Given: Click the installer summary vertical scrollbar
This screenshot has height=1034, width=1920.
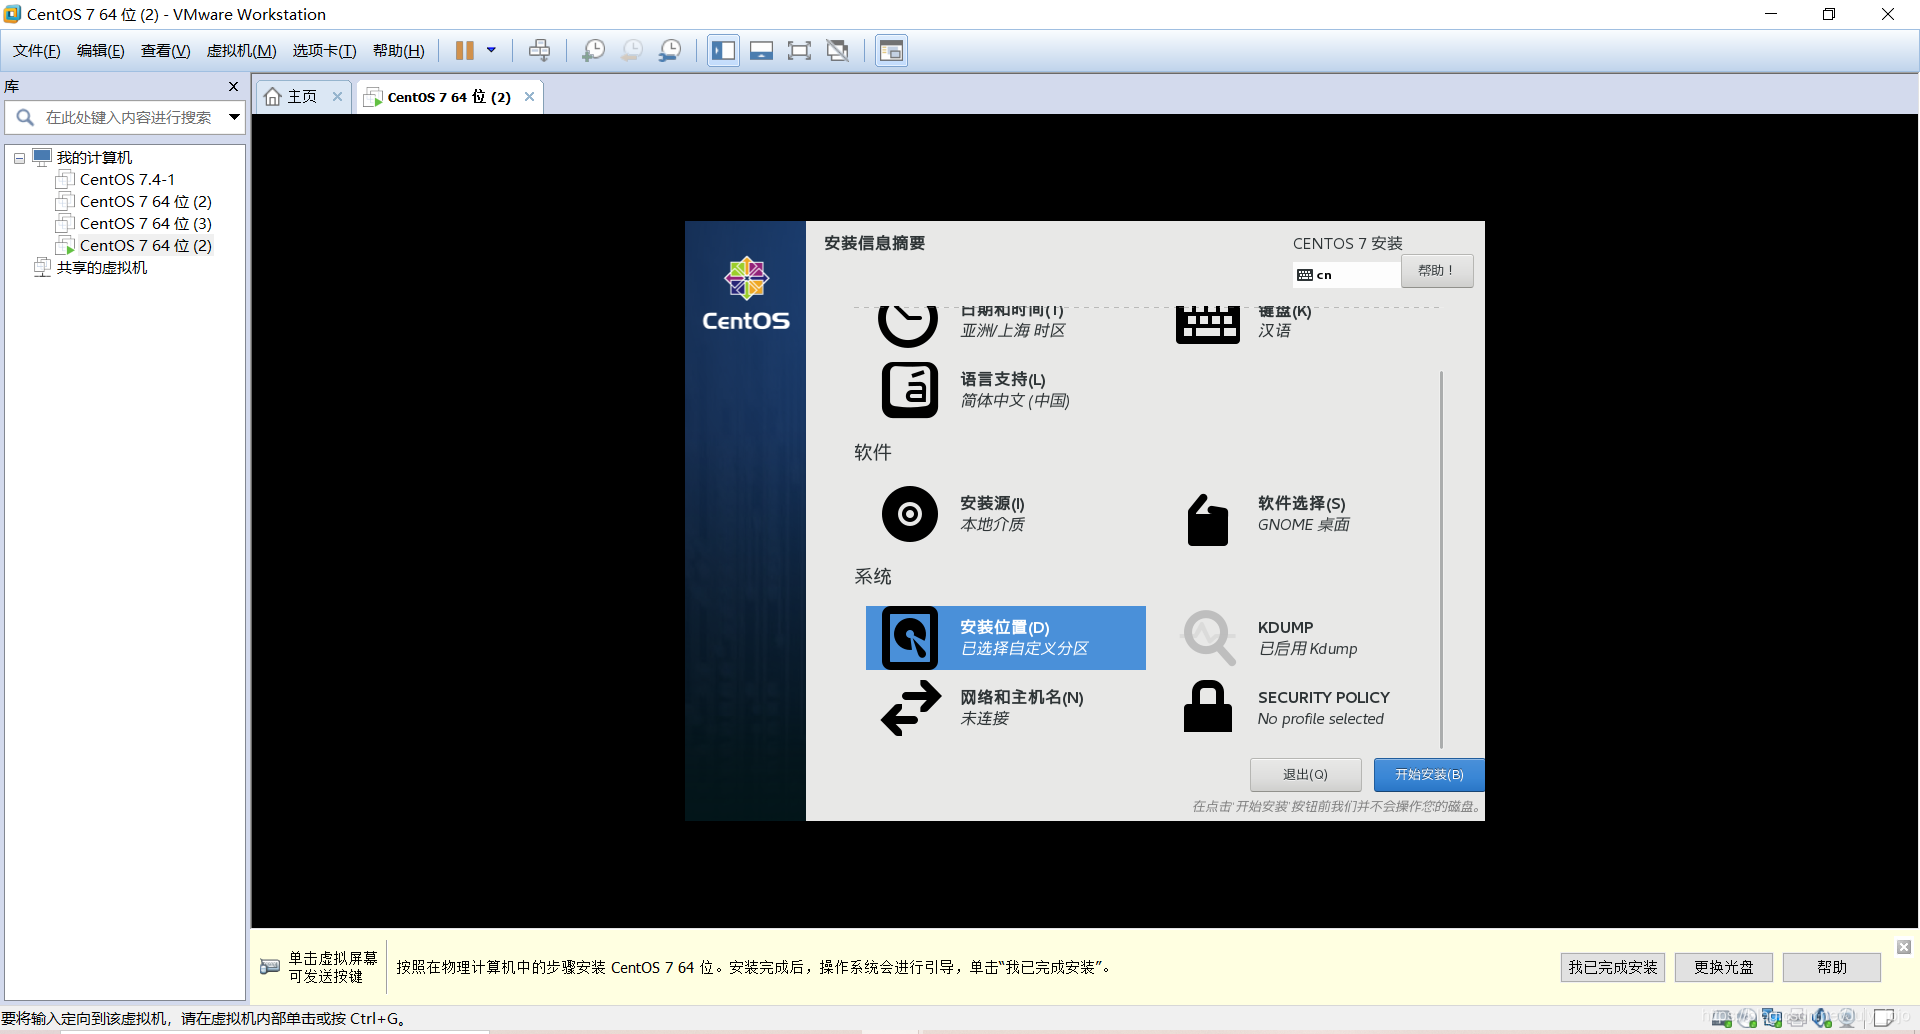Looking at the screenshot, I should 1441,560.
